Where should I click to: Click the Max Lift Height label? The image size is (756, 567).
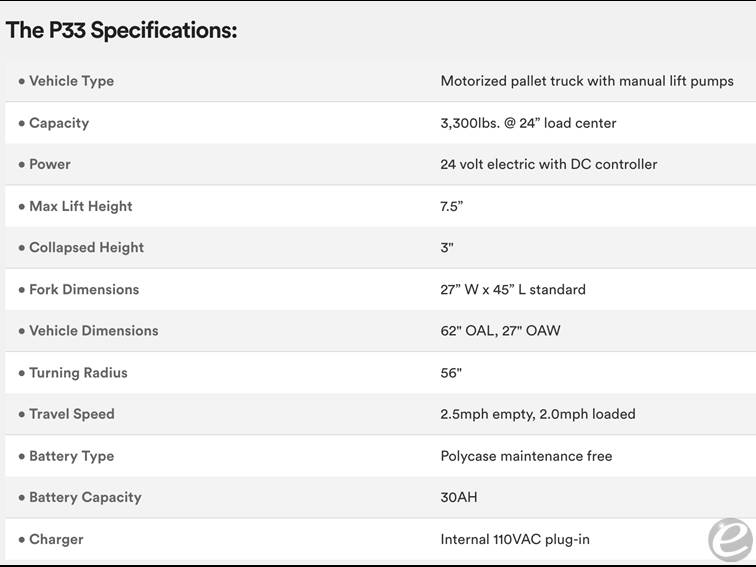pos(80,206)
